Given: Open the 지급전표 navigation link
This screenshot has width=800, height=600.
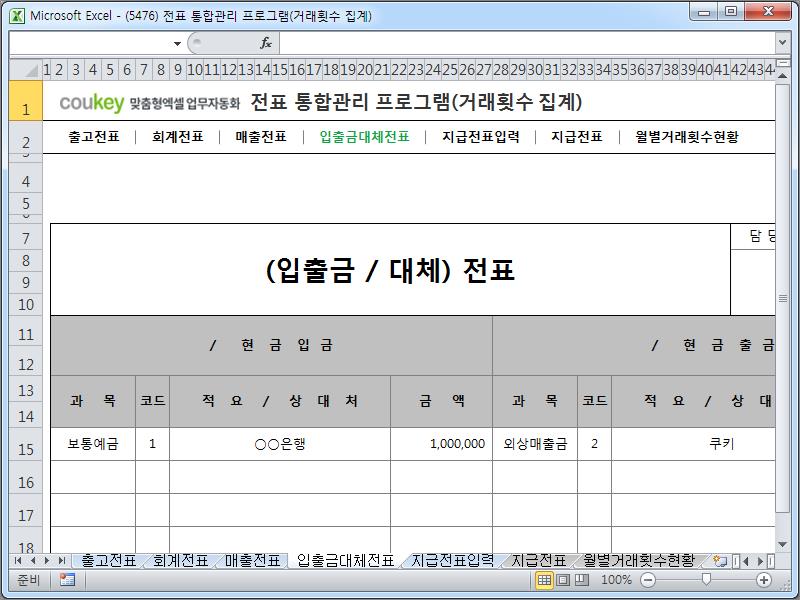Looking at the screenshot, I should pyautogui.click(x=577, y=137).
